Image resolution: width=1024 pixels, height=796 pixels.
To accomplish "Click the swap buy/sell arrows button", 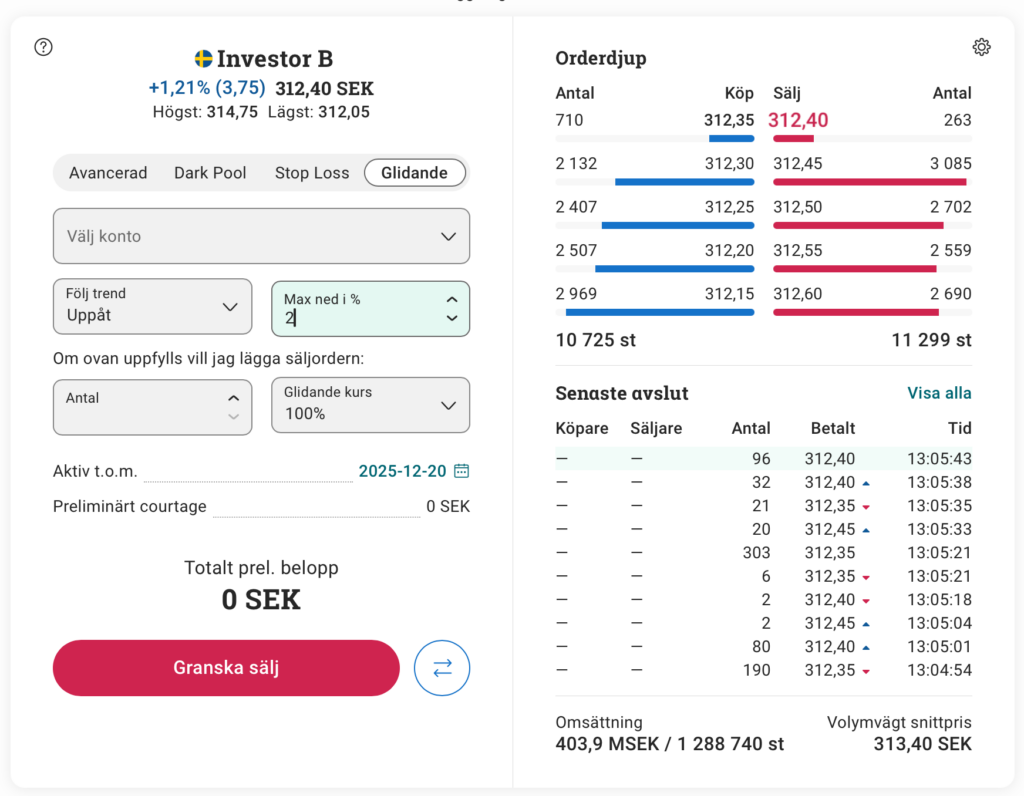I will (442, 668).
